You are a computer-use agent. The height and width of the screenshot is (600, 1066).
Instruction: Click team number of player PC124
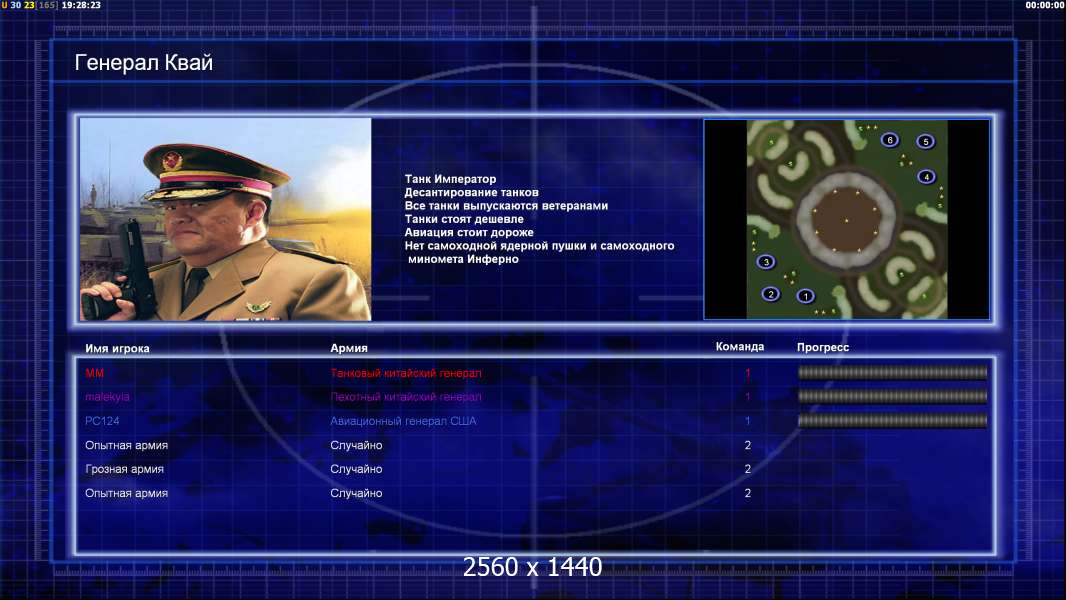click(747, 421)
